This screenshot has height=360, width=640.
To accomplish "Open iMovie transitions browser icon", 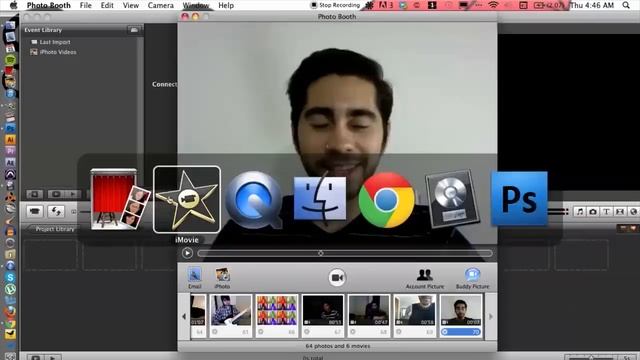I will 620,211.
